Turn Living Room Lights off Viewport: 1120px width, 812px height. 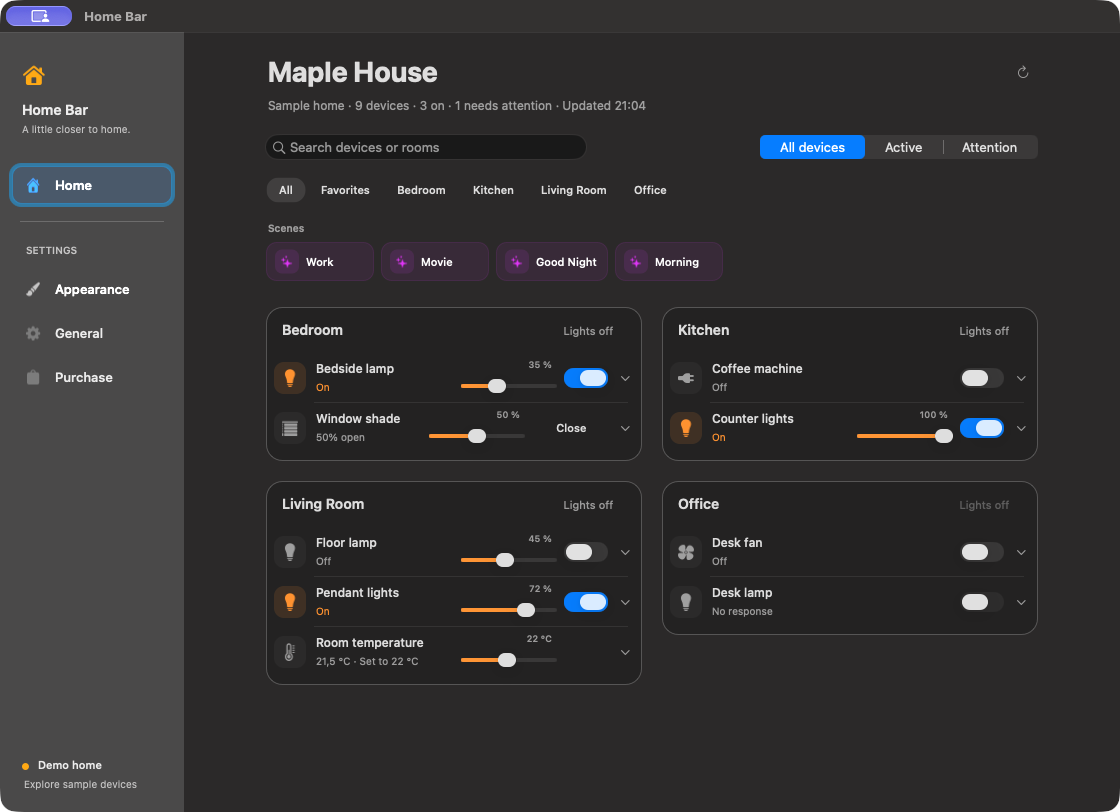pos(588,506)
